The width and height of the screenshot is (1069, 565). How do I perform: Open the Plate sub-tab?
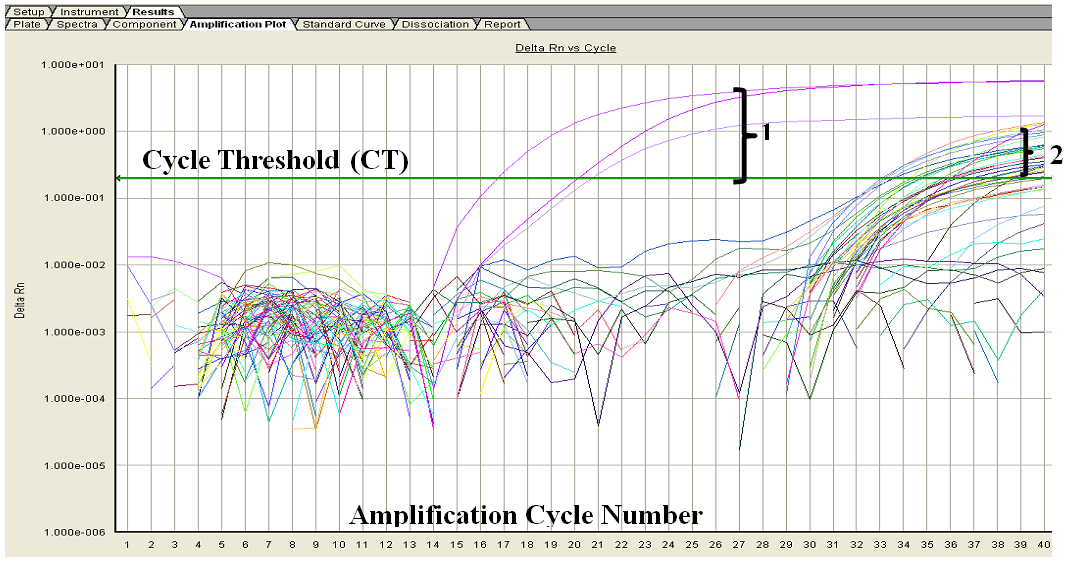point(27,24)
